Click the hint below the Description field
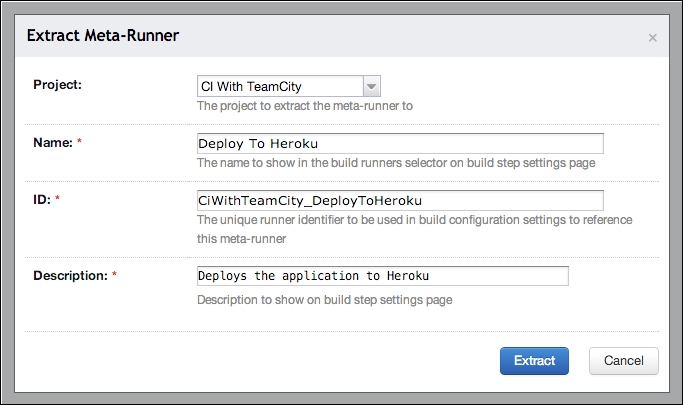The image size is (683, 405). 325,300
